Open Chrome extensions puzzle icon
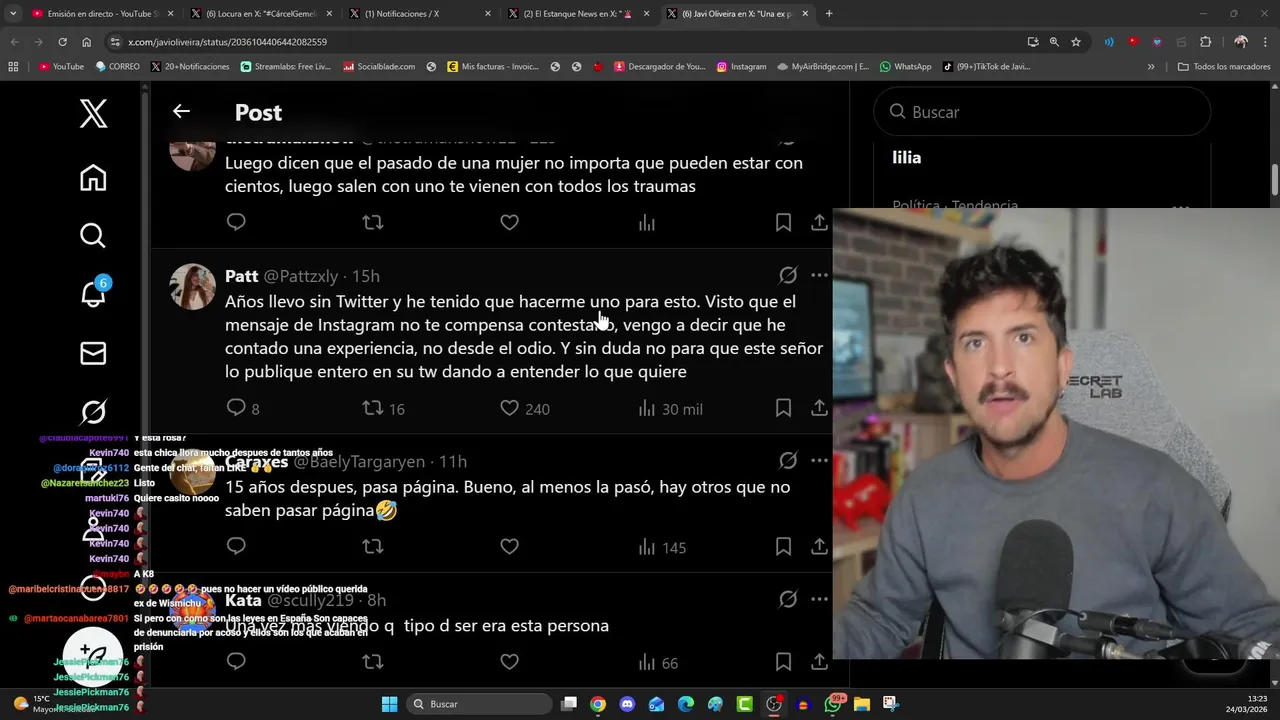This screenshot has height=720, width=1280. click(x=1205, y=42)
